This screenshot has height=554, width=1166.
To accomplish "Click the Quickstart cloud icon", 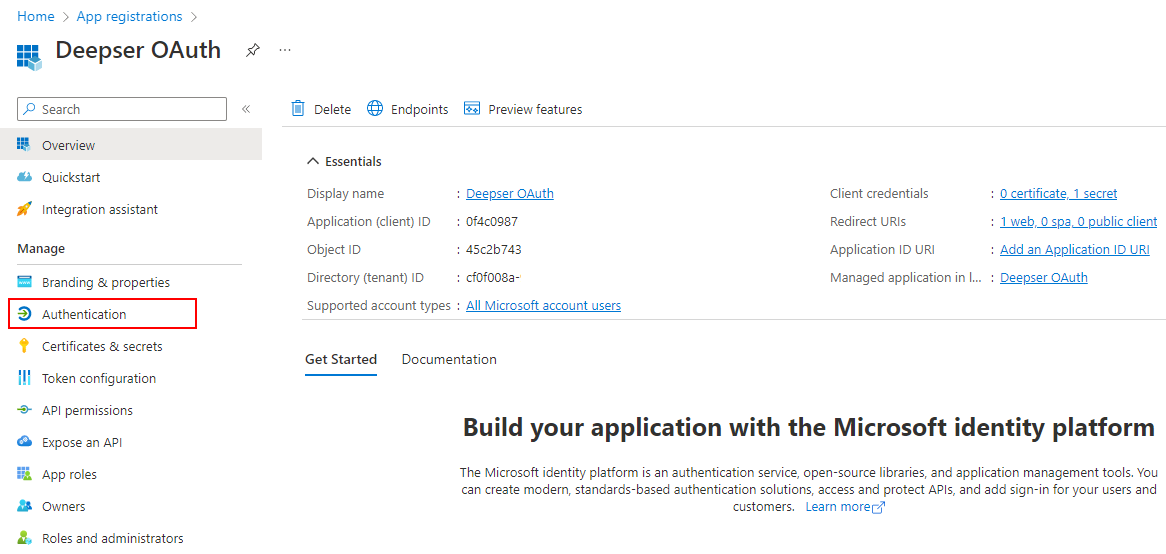I will (24, 177).
